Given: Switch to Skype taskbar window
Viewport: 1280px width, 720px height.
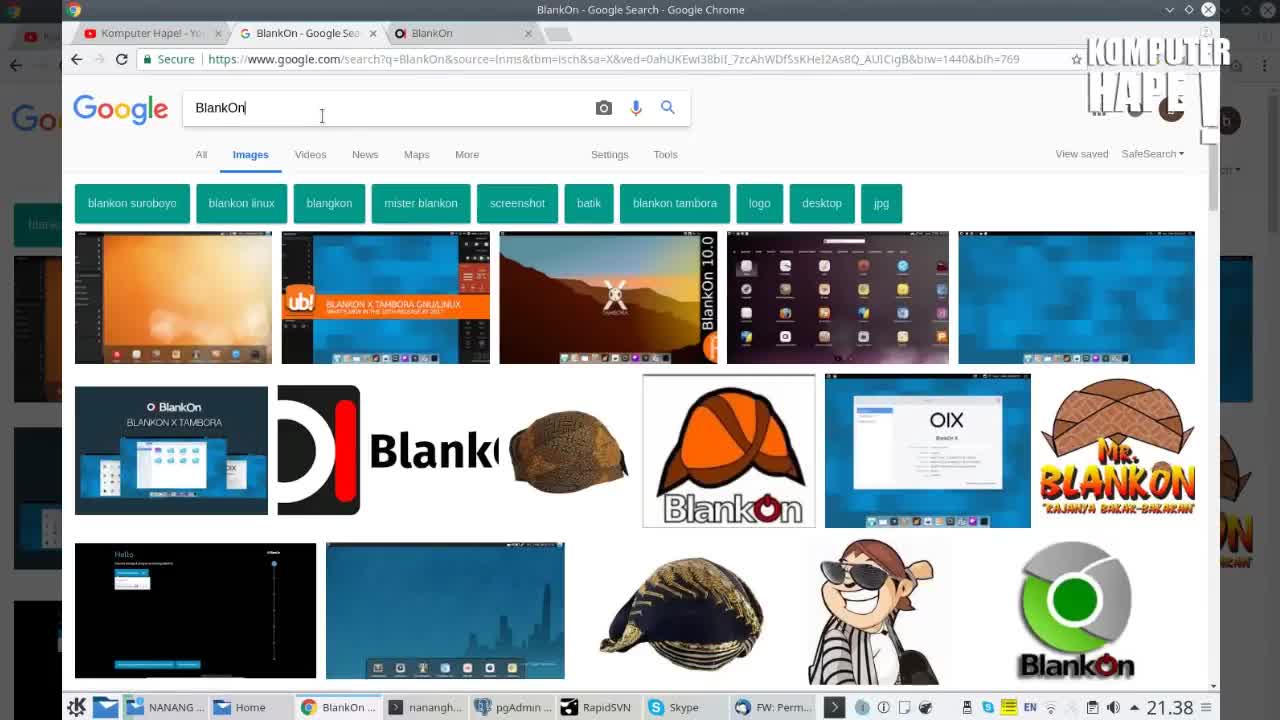Looking at the screenshot, I should click(x=686, y=707).
